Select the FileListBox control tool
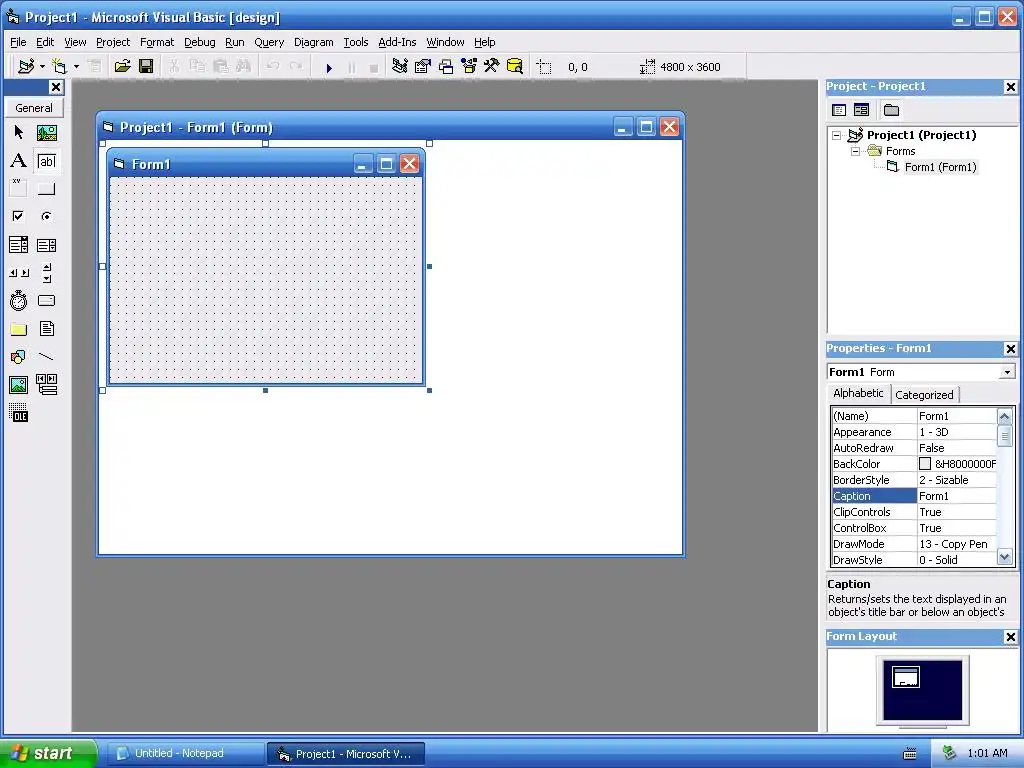The height and width of the screenshot is (768, 1024). (x=46, y=329)
